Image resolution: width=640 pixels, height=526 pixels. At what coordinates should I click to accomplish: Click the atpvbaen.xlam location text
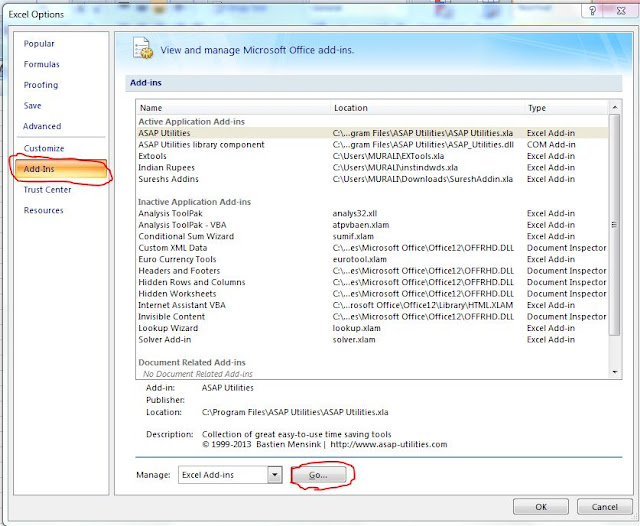361,225
